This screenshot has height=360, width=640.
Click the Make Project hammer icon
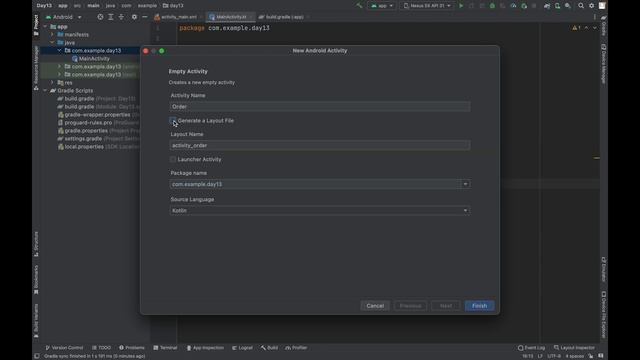359,6
